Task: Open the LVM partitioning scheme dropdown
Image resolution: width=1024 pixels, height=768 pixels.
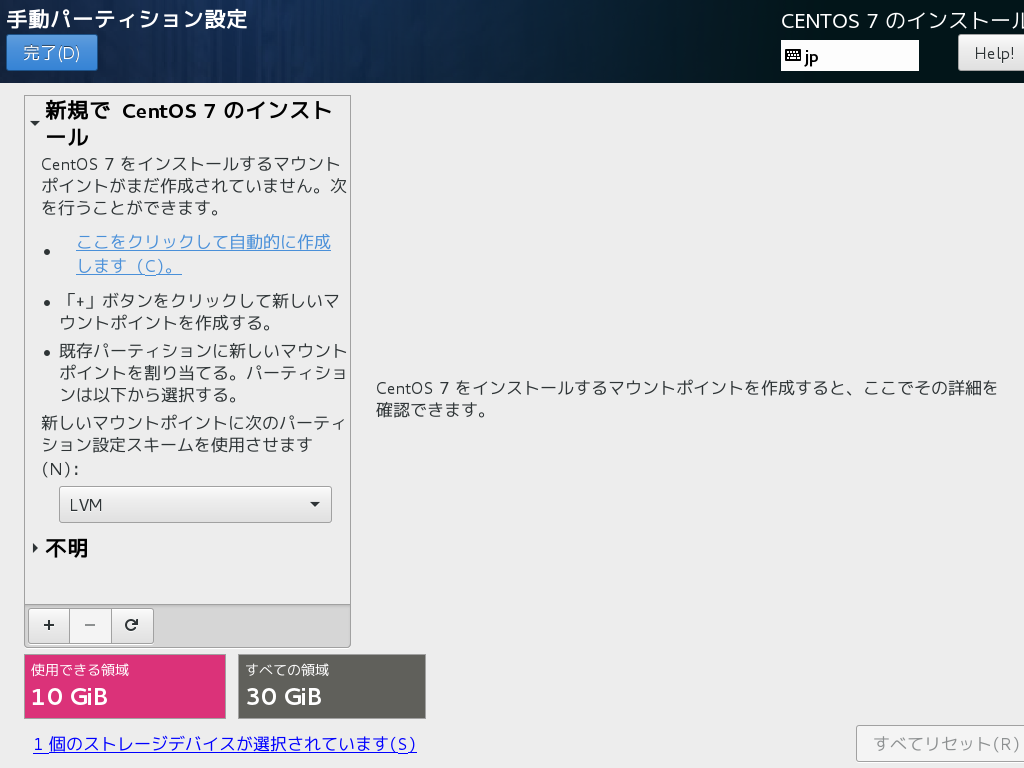Action: [x=195, y=504]
